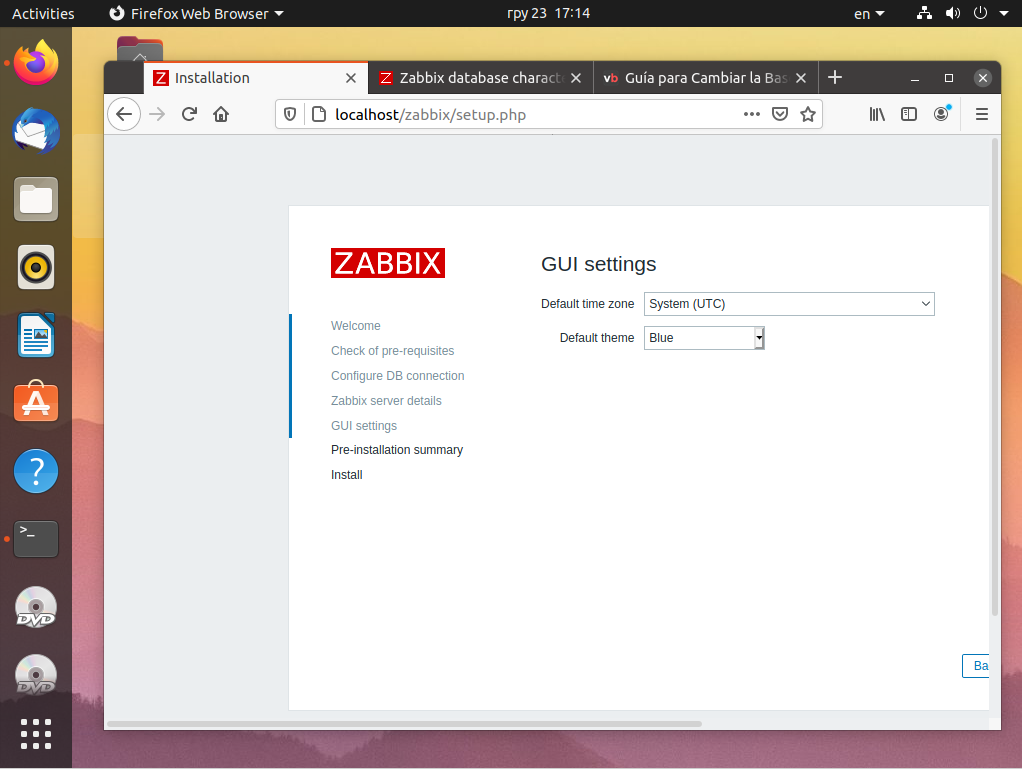Open the Firefox home page icon
Viewport: 1022px width, 769px height.
pos(221,115)
